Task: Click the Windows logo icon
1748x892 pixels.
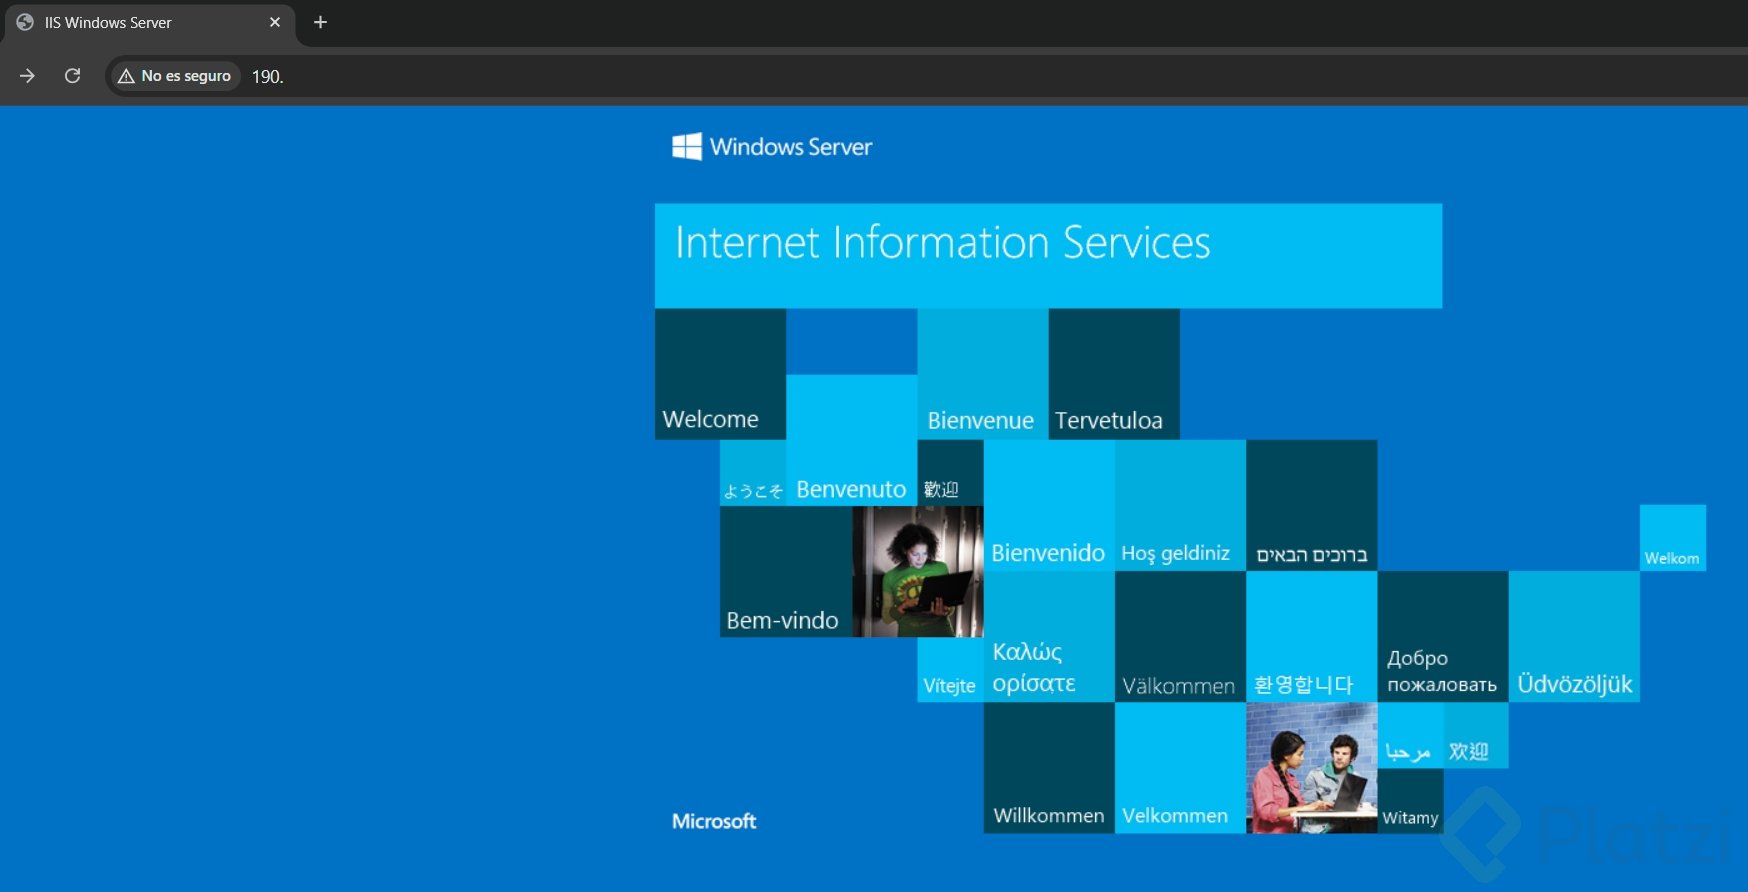Action: tap(687, 147)
